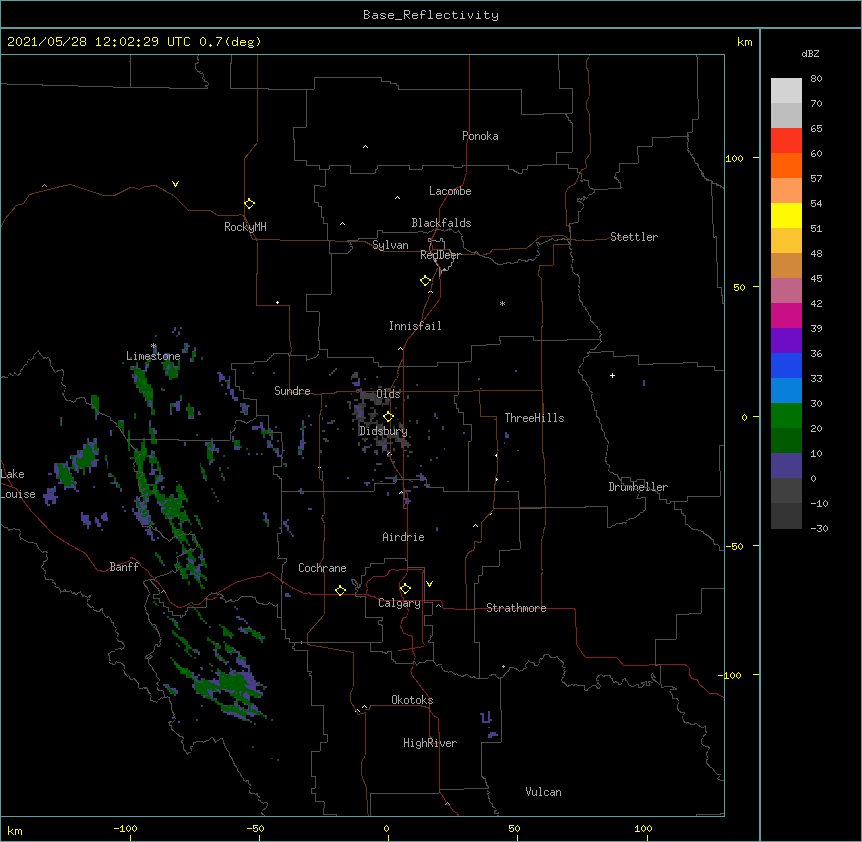Pick the white 70-80 dBZ legend swatch
The height and width of the screenshot is (842, 862).
tap(786, 91)
